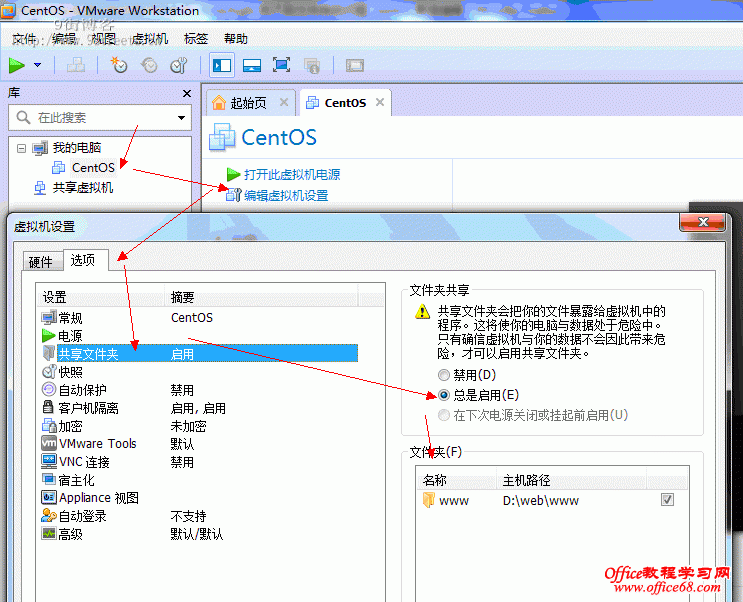Enter full screen mode icon

(281, 65)
